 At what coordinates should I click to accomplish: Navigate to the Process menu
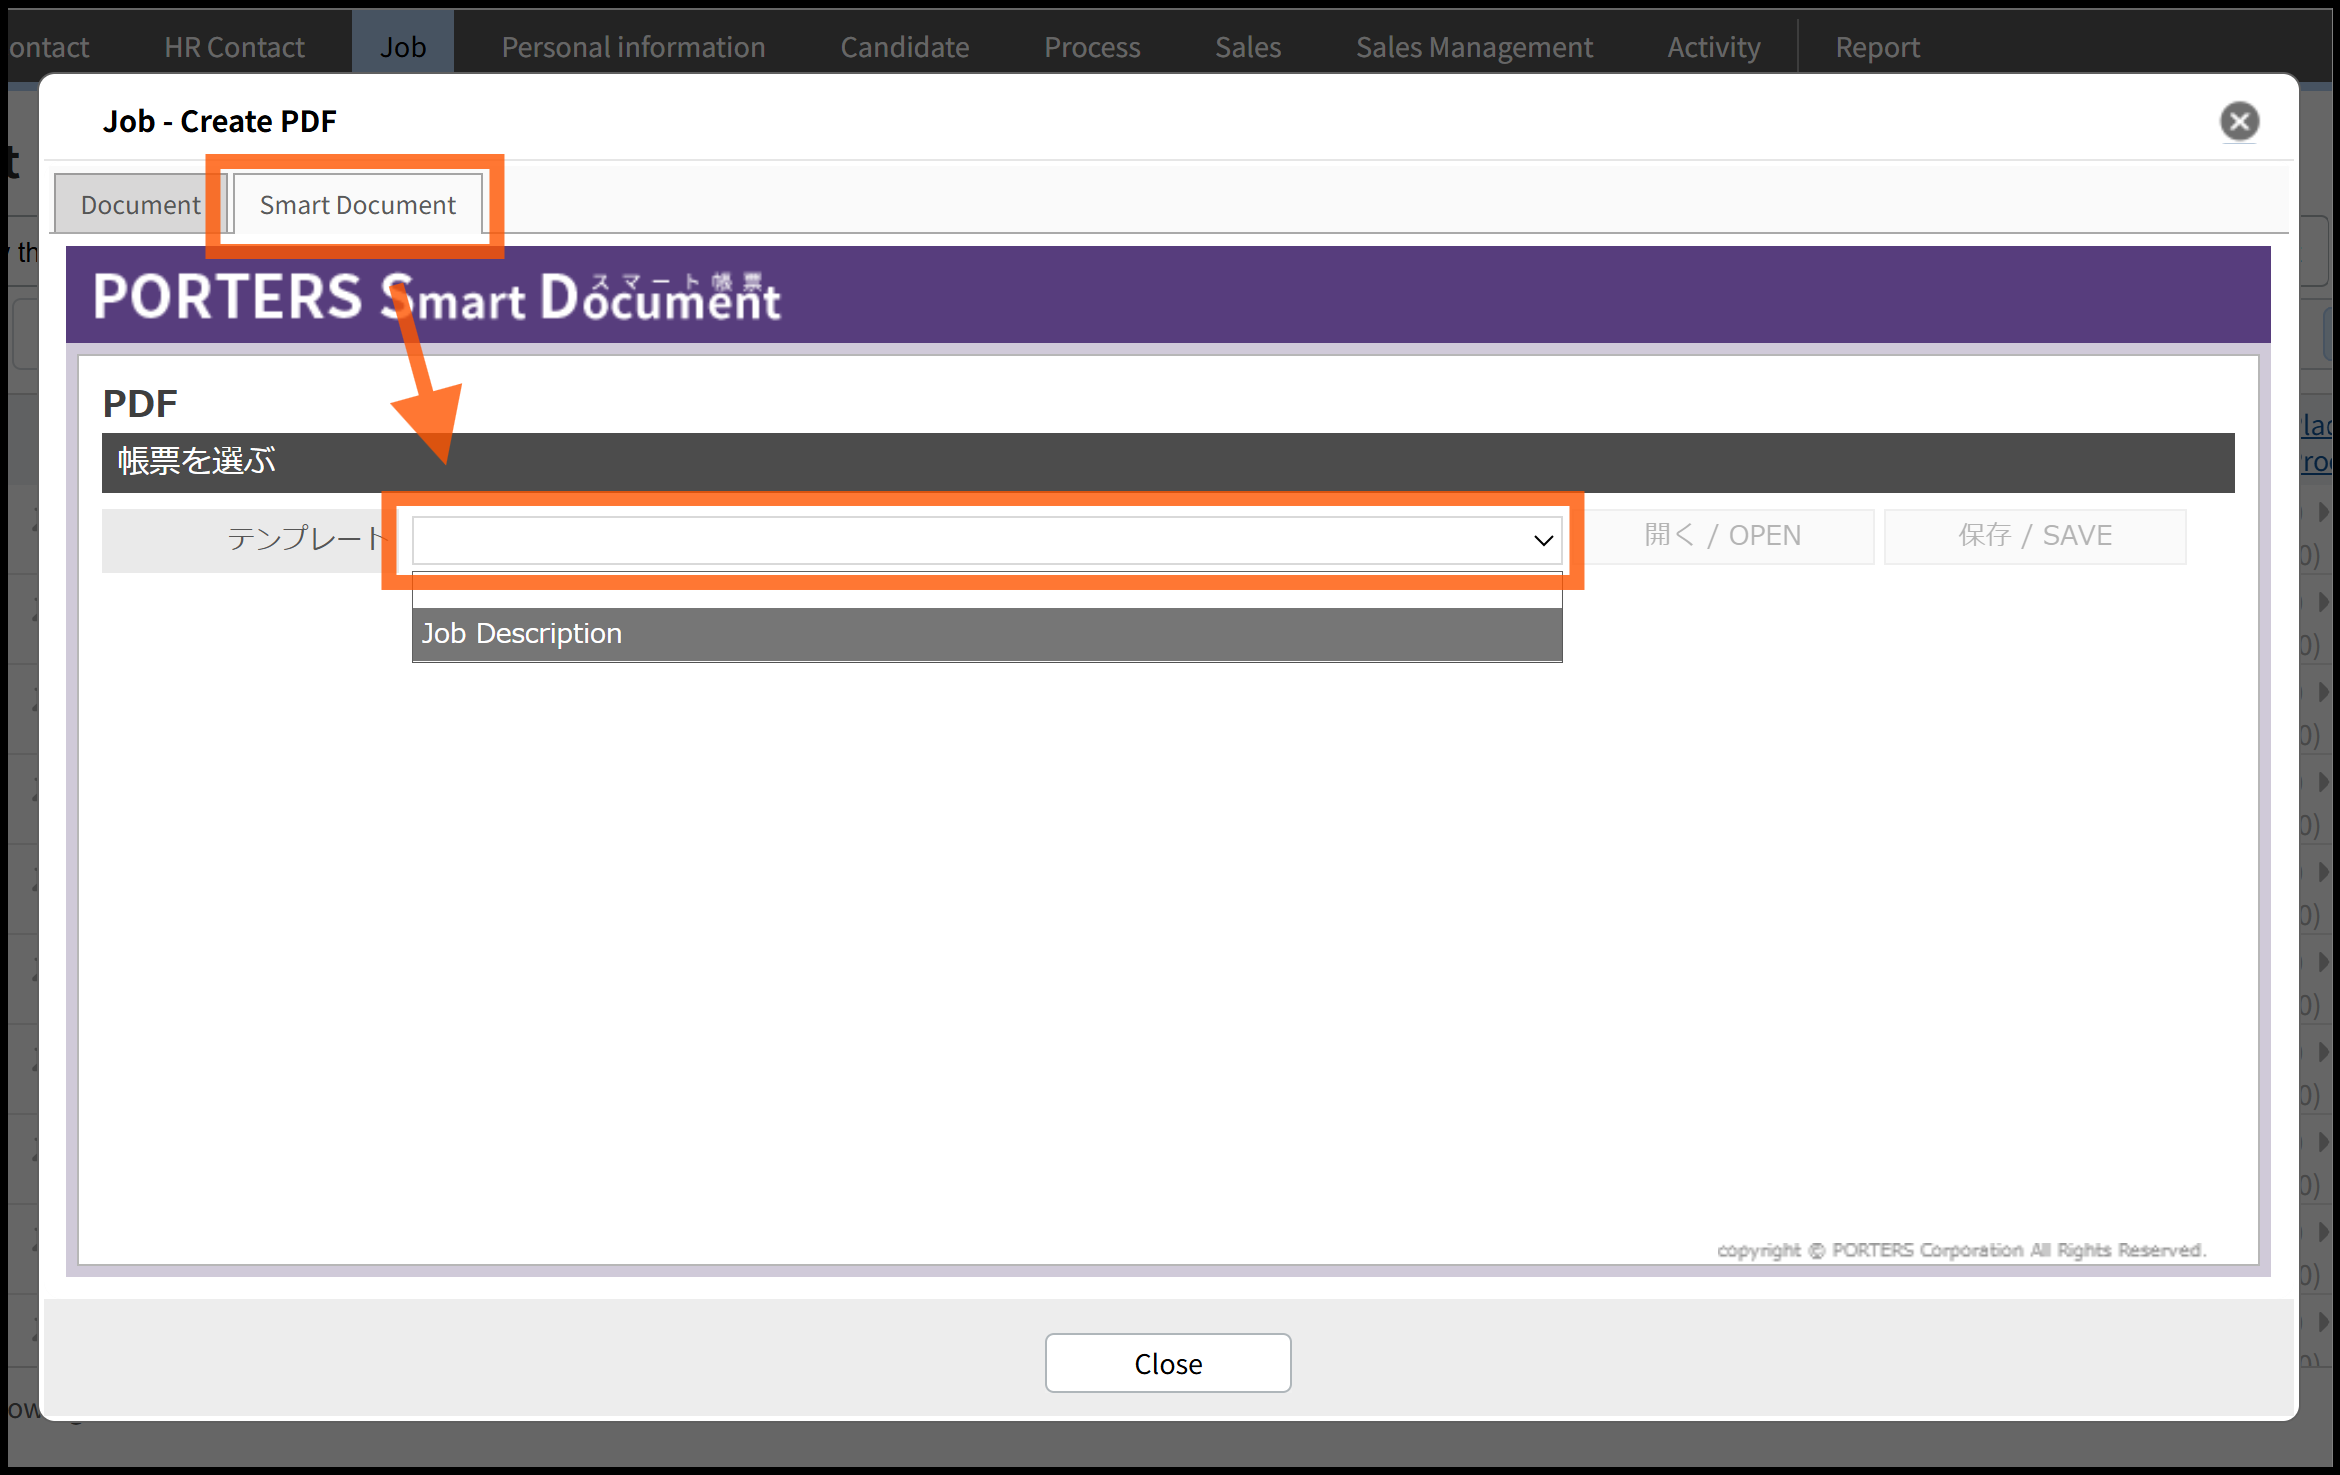click(1092, 47)
